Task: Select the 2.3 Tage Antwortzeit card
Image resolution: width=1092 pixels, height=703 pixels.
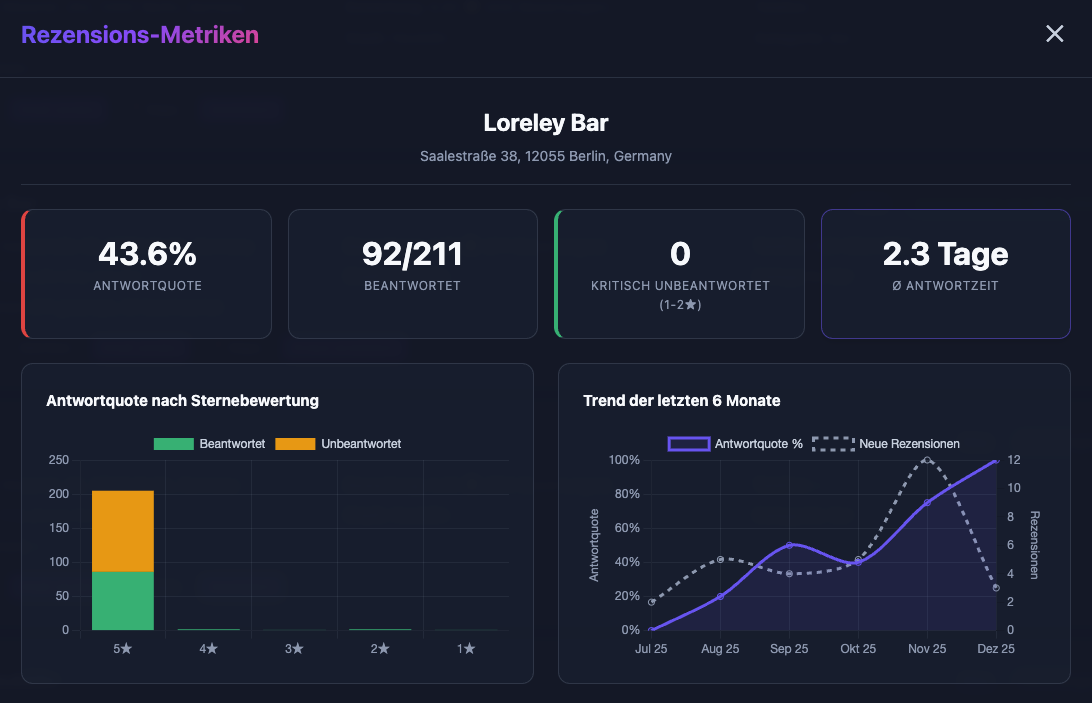Action: click(945, 272)
